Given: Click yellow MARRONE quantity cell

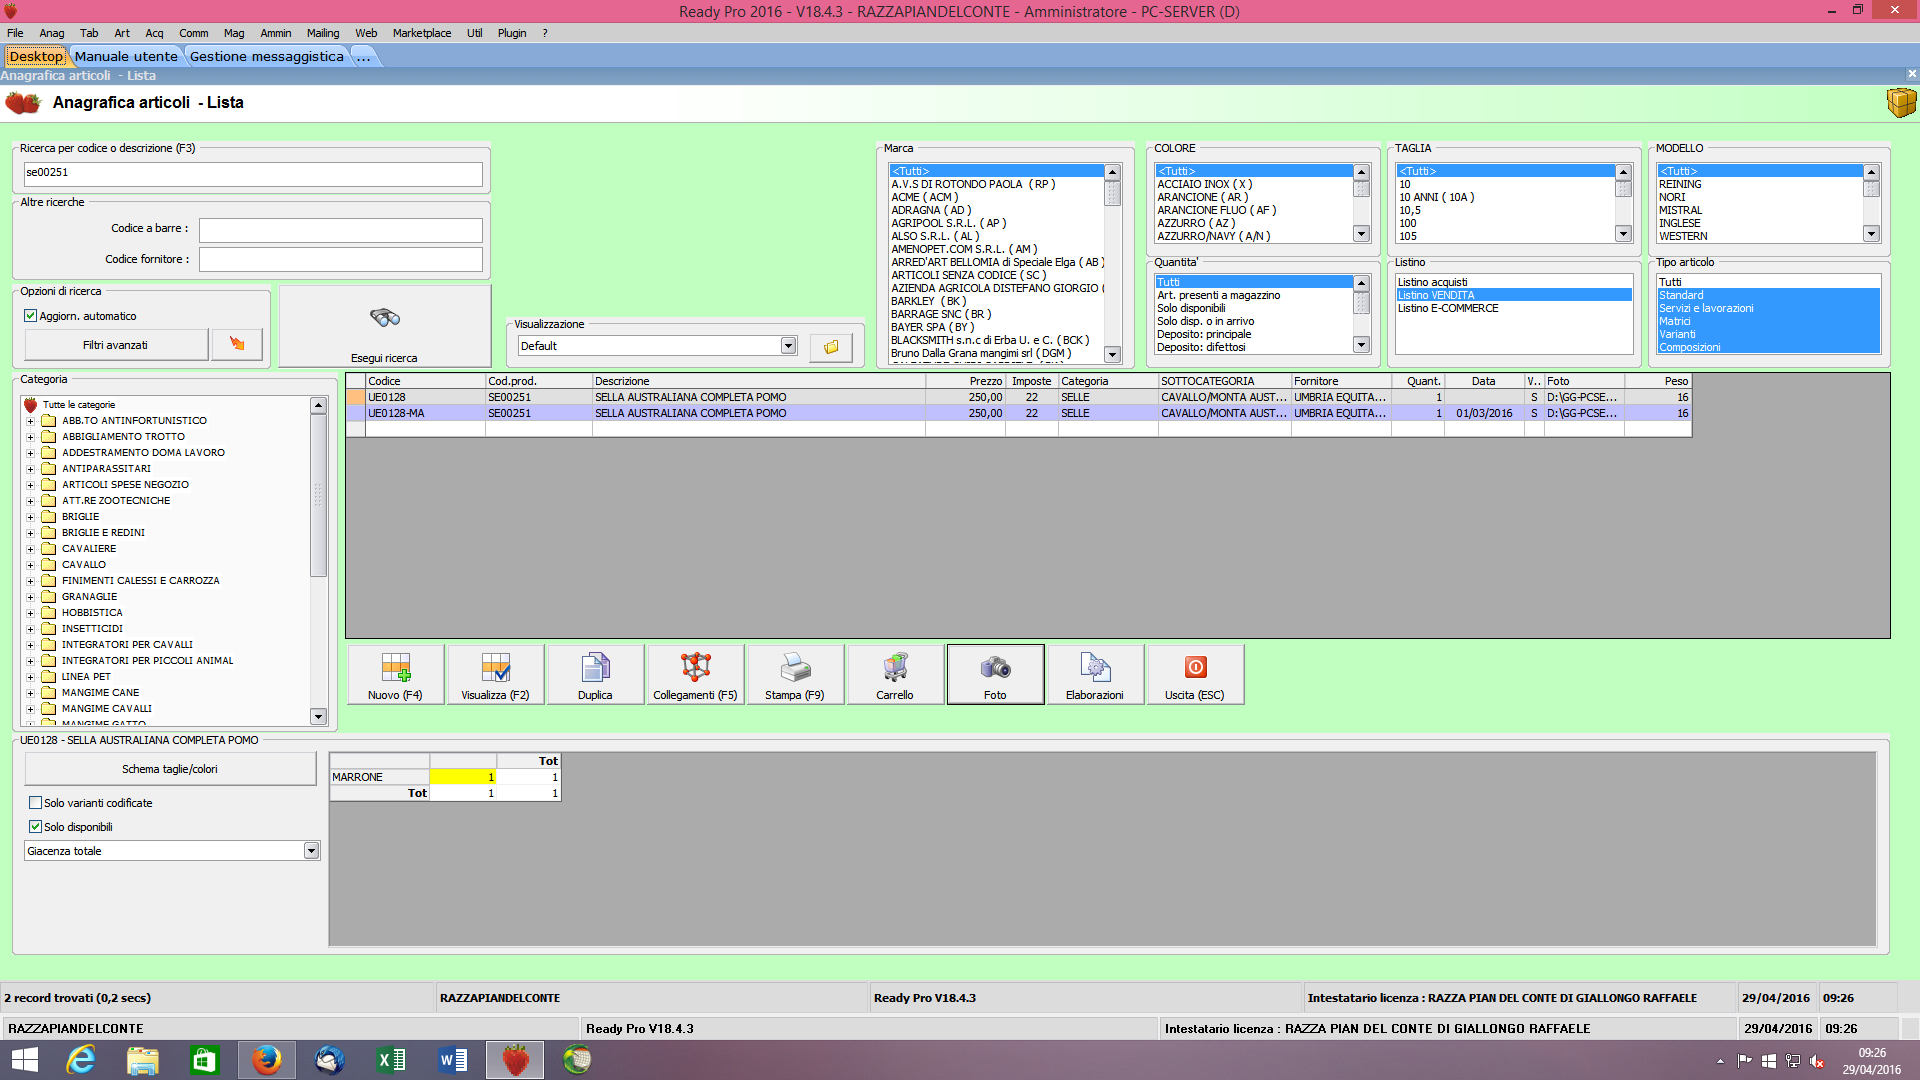Looking at the screenshot, I should click(463, 777).
